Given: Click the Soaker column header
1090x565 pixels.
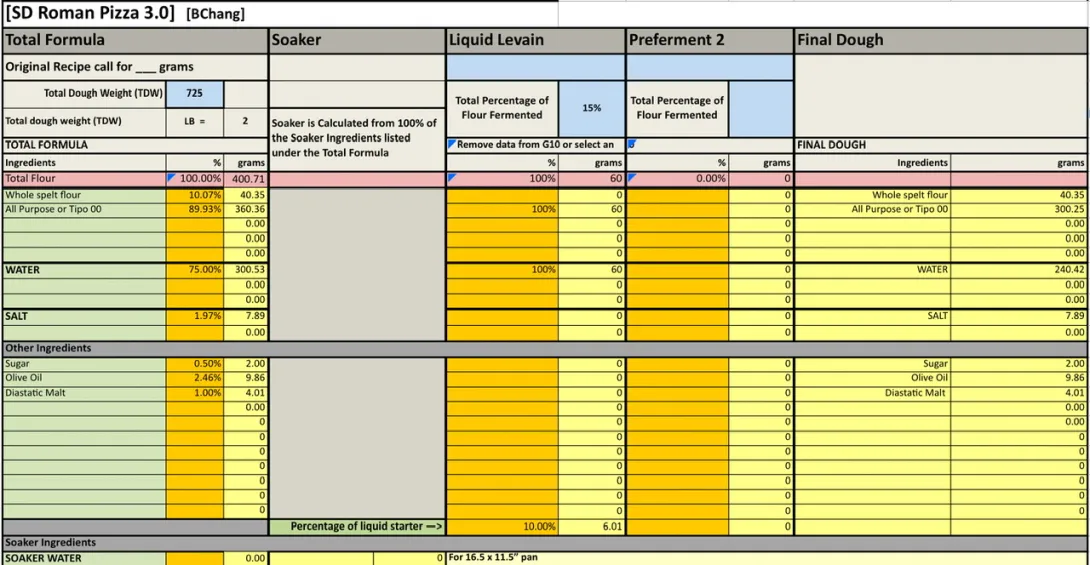Looking at the screenshot, I should point(357,41).
